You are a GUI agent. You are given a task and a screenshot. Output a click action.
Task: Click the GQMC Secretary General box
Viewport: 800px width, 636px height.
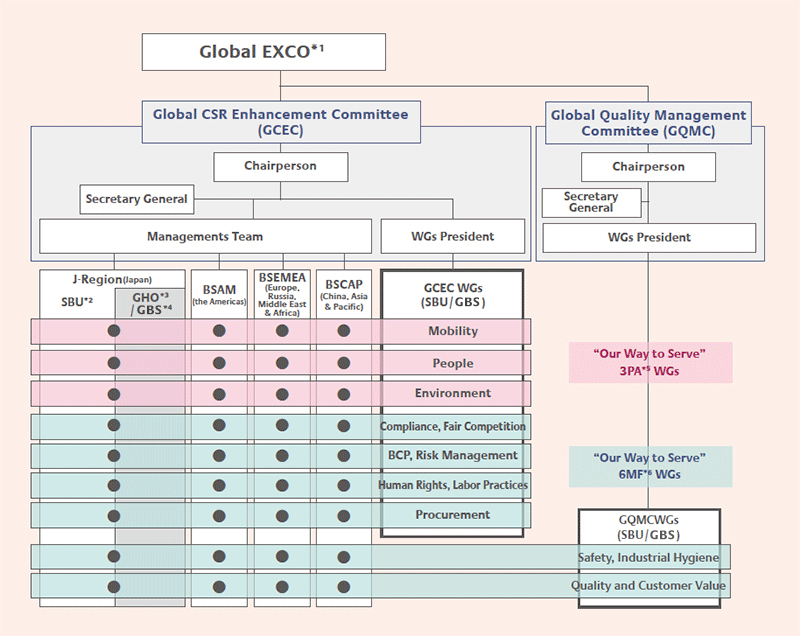(591, 202)
